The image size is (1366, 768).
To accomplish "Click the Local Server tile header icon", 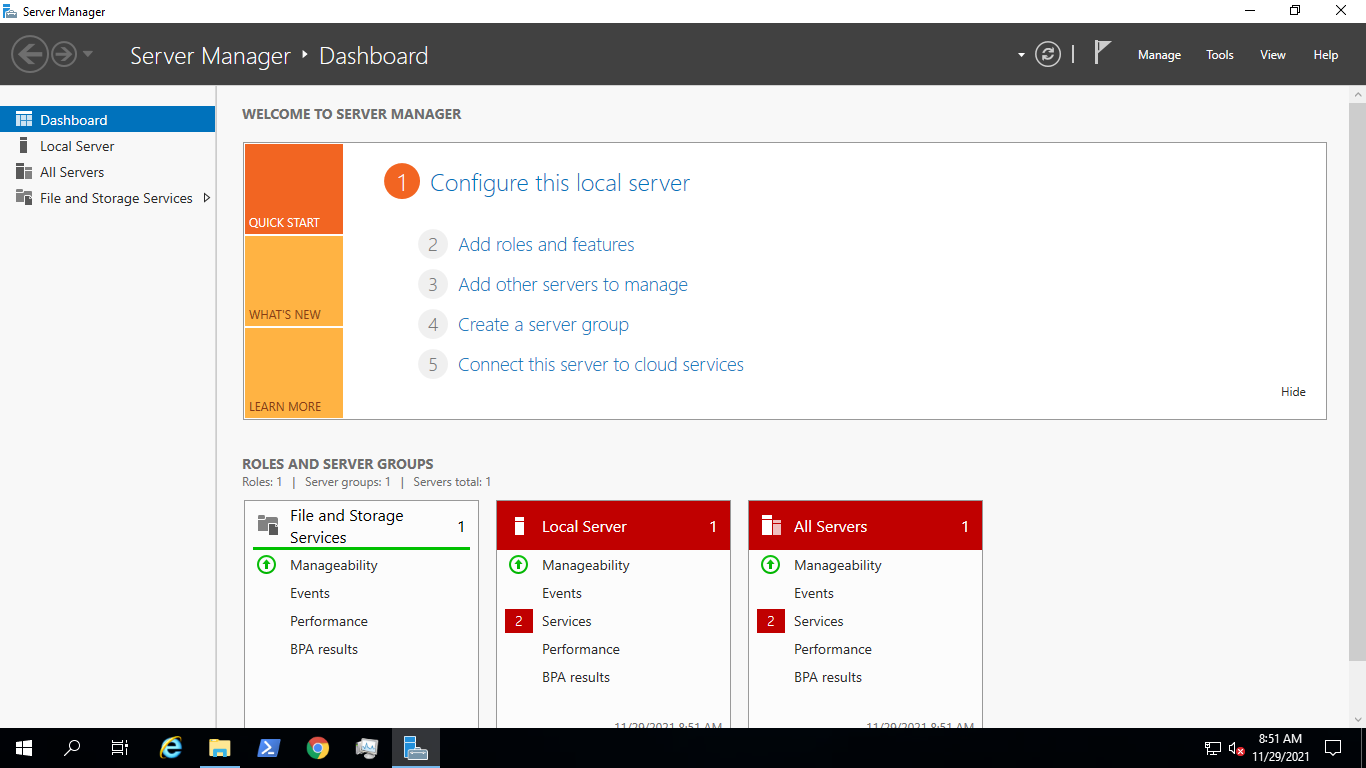I will pyautogui.click(x=518, y=525).
